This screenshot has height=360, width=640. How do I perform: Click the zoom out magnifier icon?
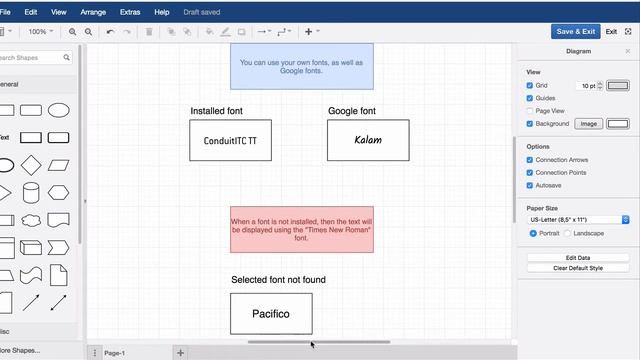tap(88, 31)
